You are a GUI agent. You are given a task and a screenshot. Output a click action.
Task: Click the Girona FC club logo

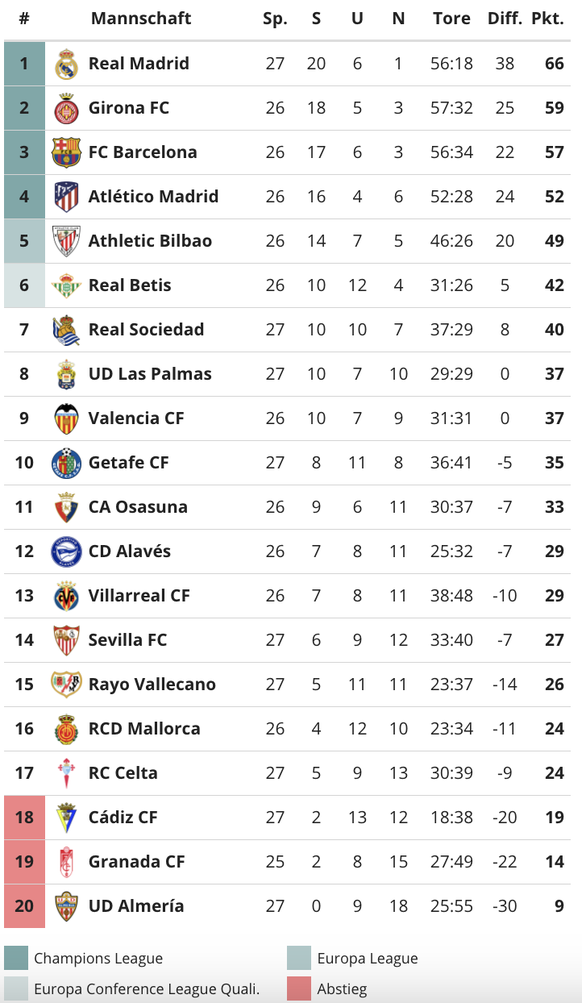point(66,108)
